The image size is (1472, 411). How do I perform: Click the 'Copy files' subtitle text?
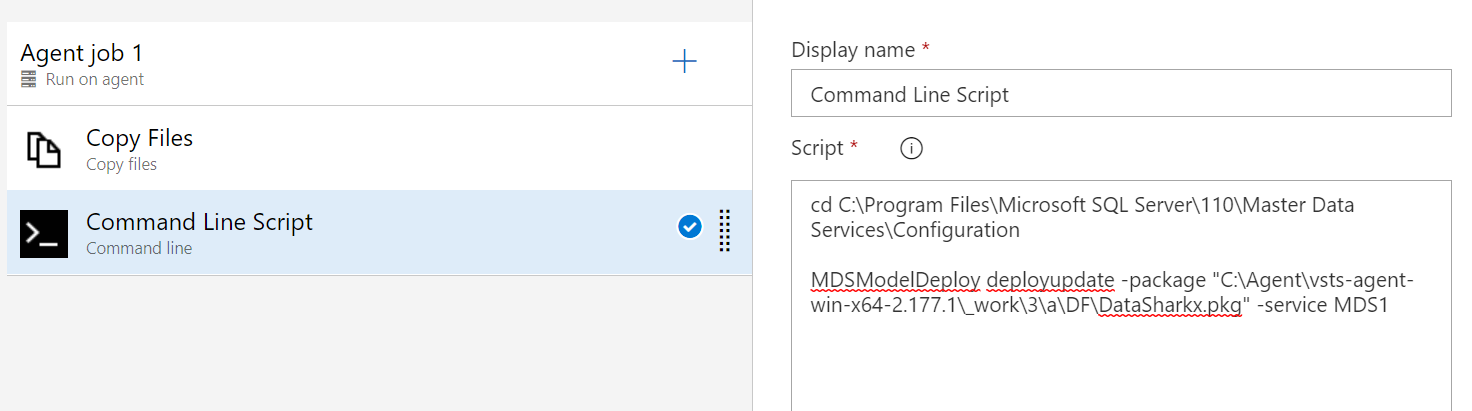pyautogui.click(x=121, y=164)
